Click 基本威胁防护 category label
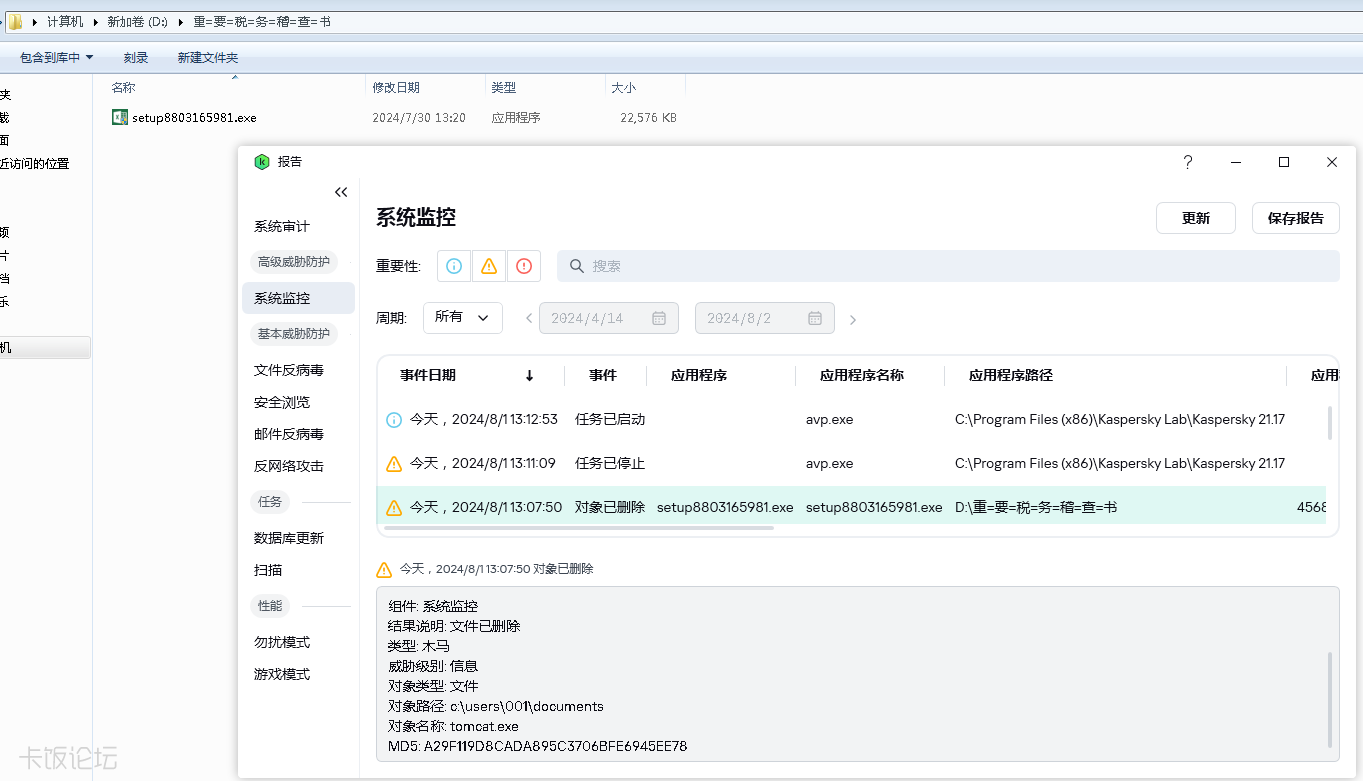The image size is (1363, 781). (x=294, y=334)
